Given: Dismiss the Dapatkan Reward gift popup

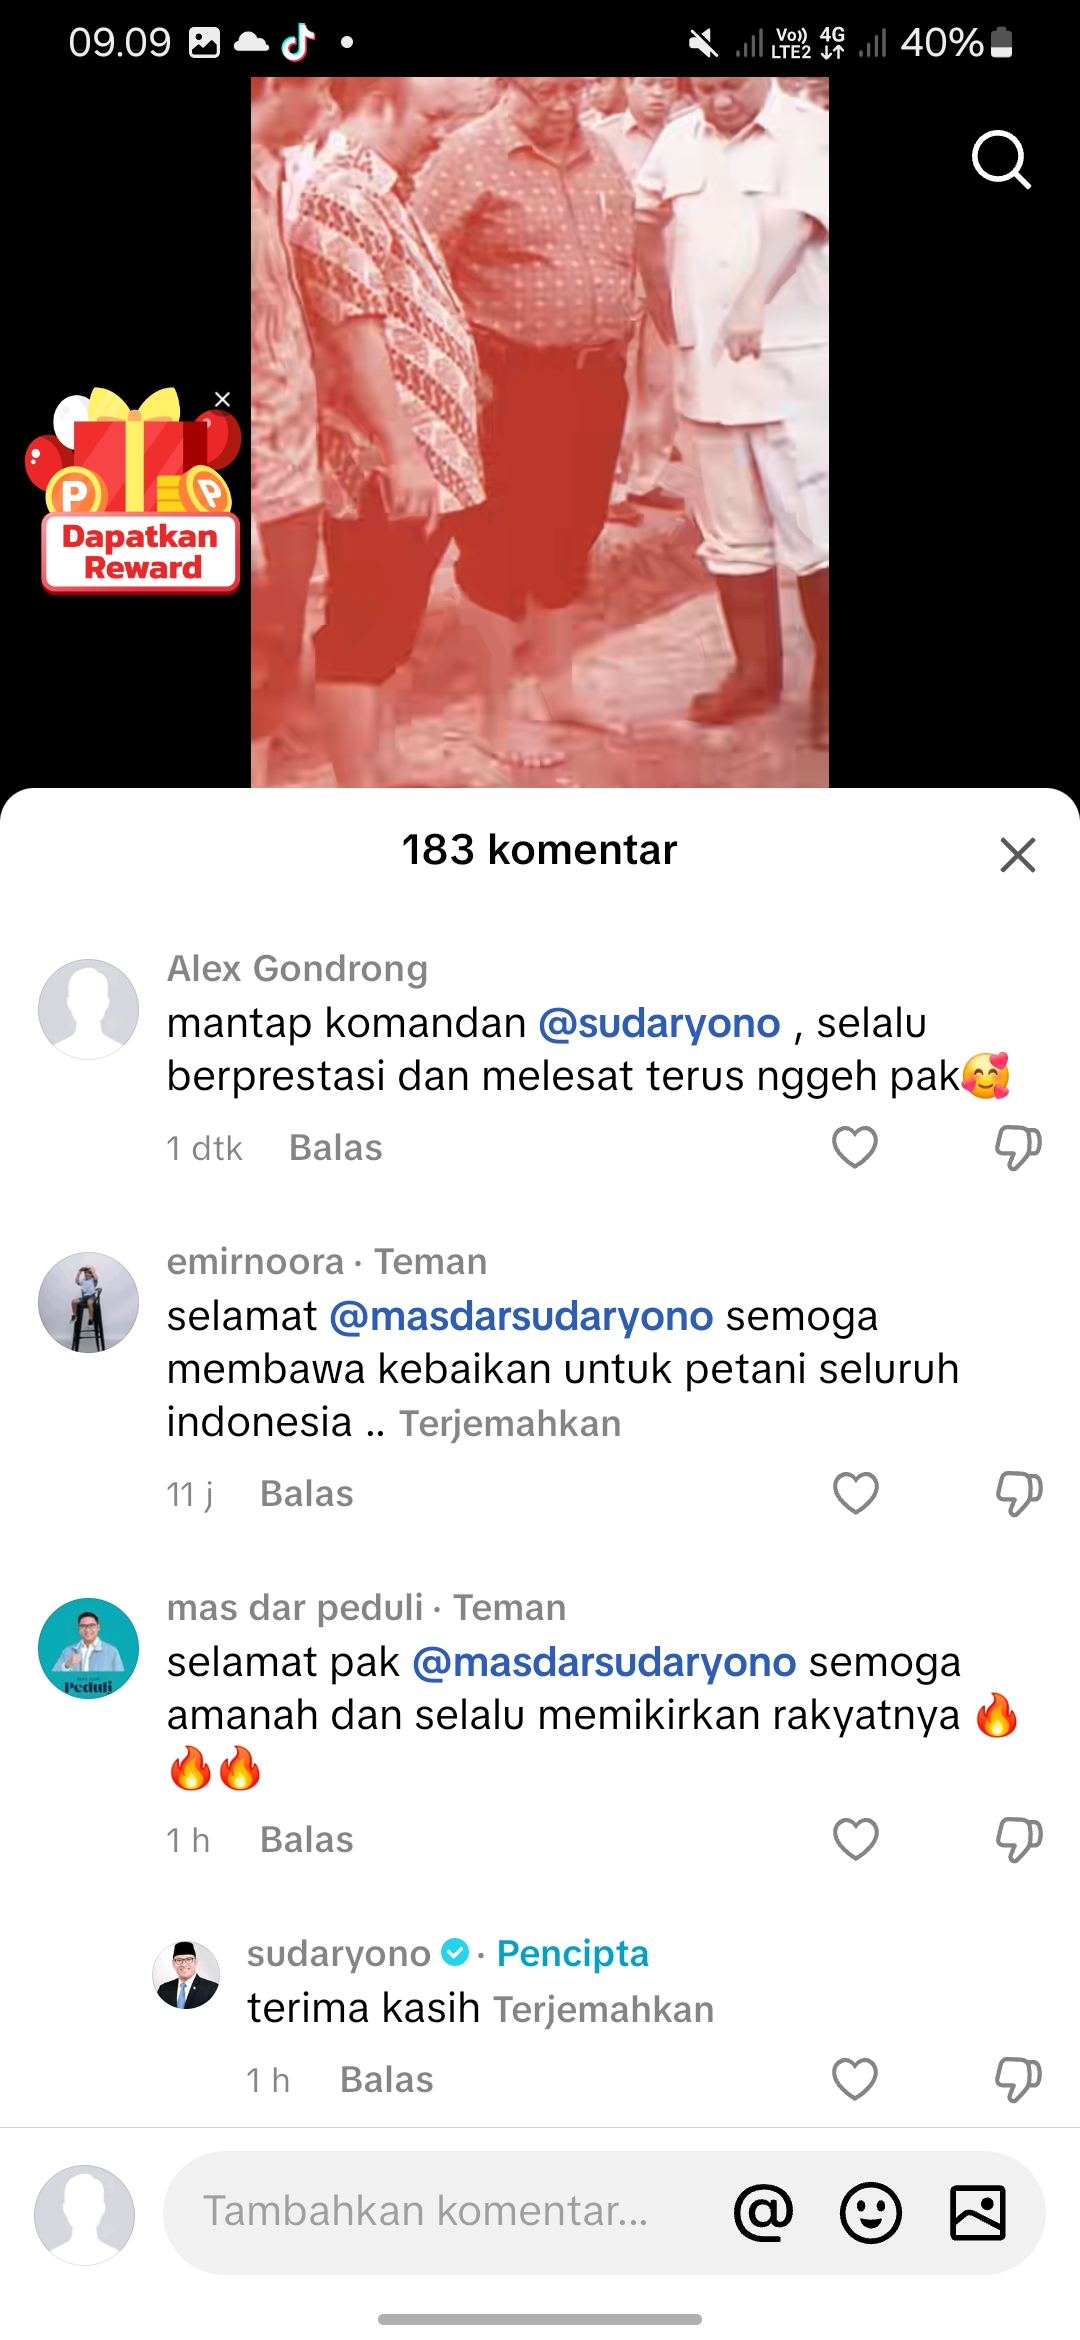Looking at the screenshot, I should pyautogui.click(x=222, y=399).
